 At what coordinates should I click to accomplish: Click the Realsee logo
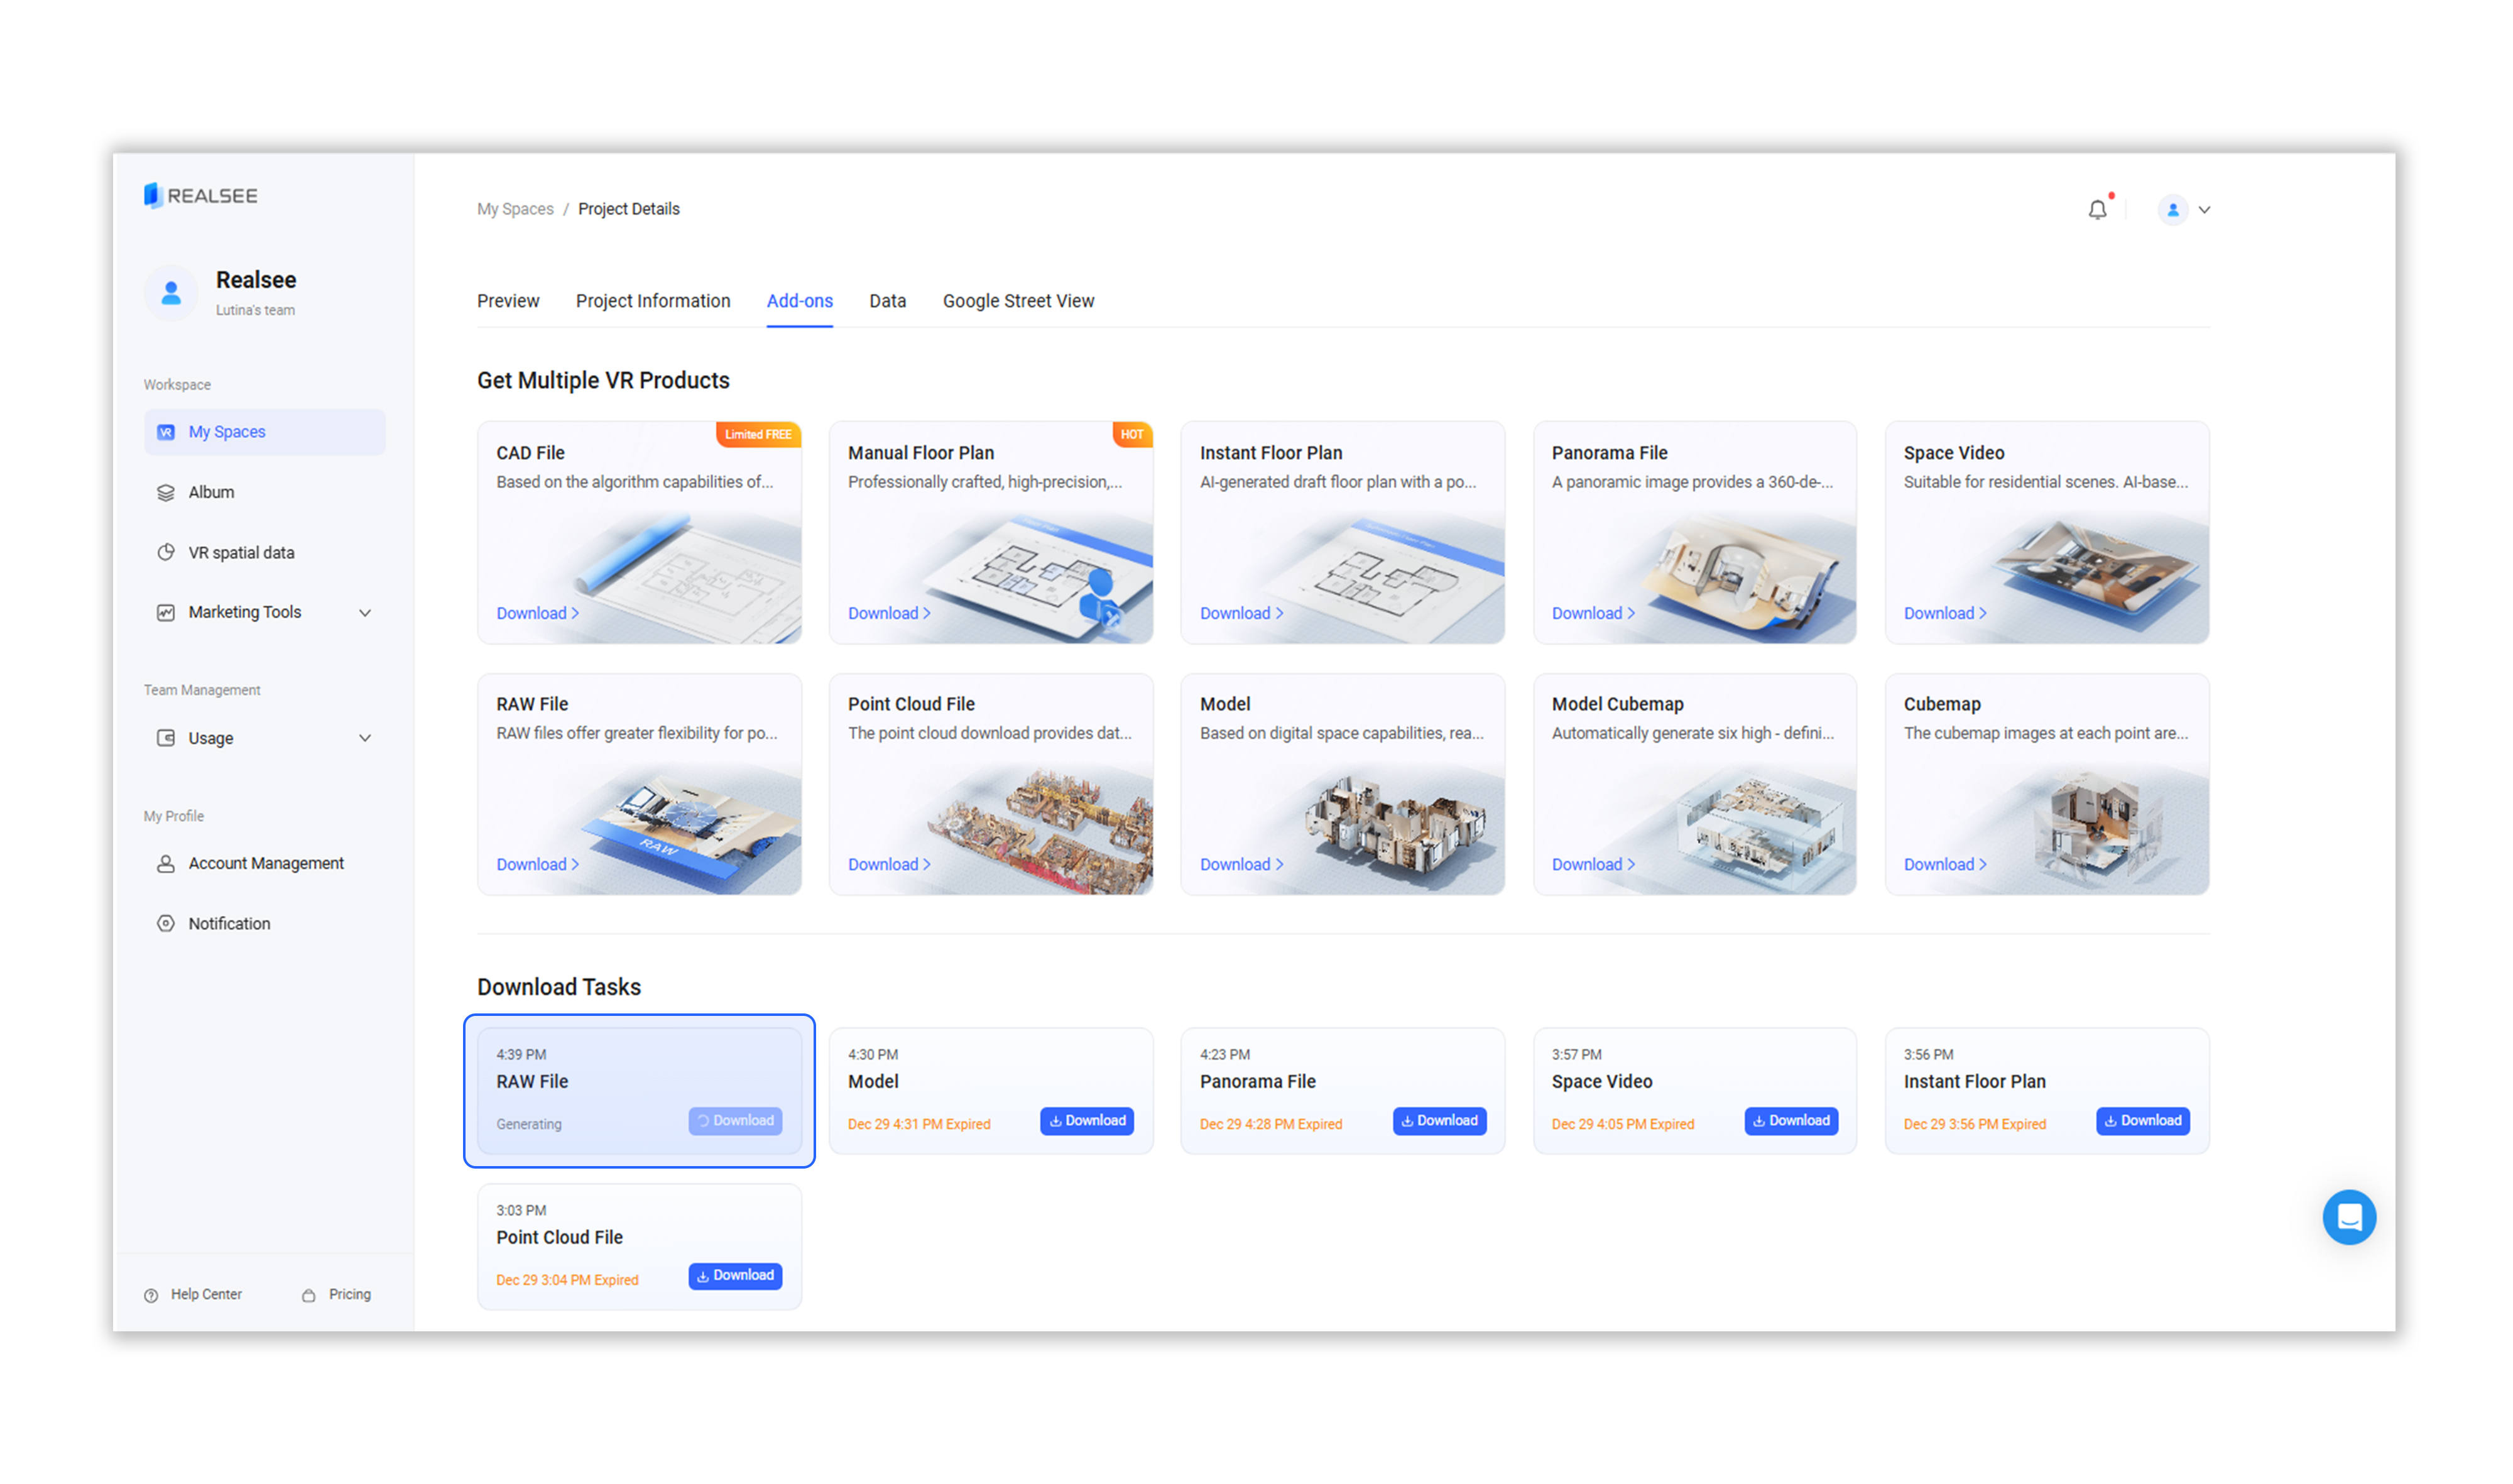coord(201,196)
